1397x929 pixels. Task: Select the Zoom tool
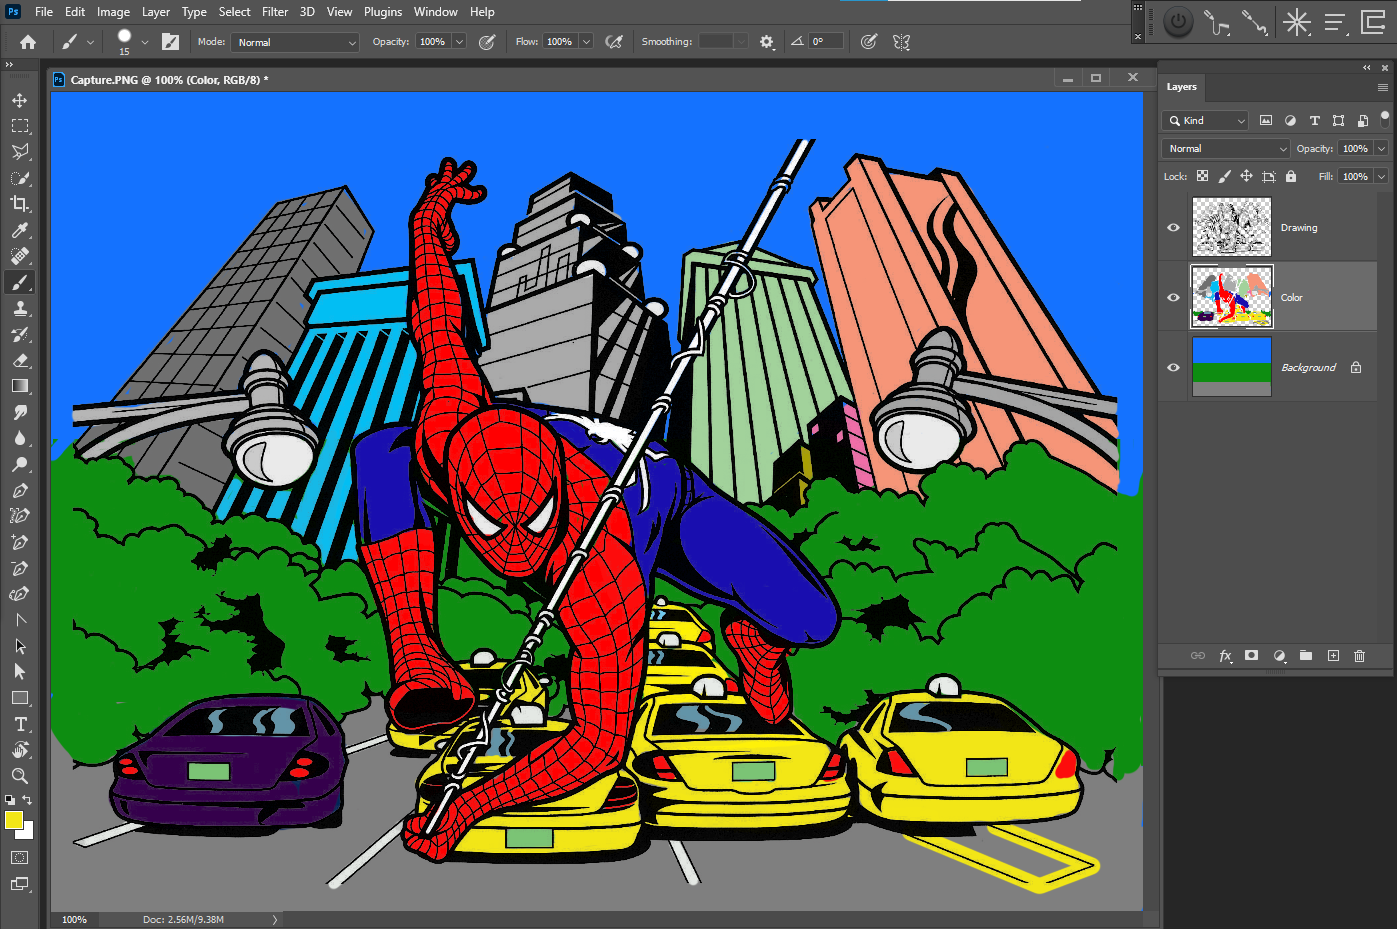(19, 776)
